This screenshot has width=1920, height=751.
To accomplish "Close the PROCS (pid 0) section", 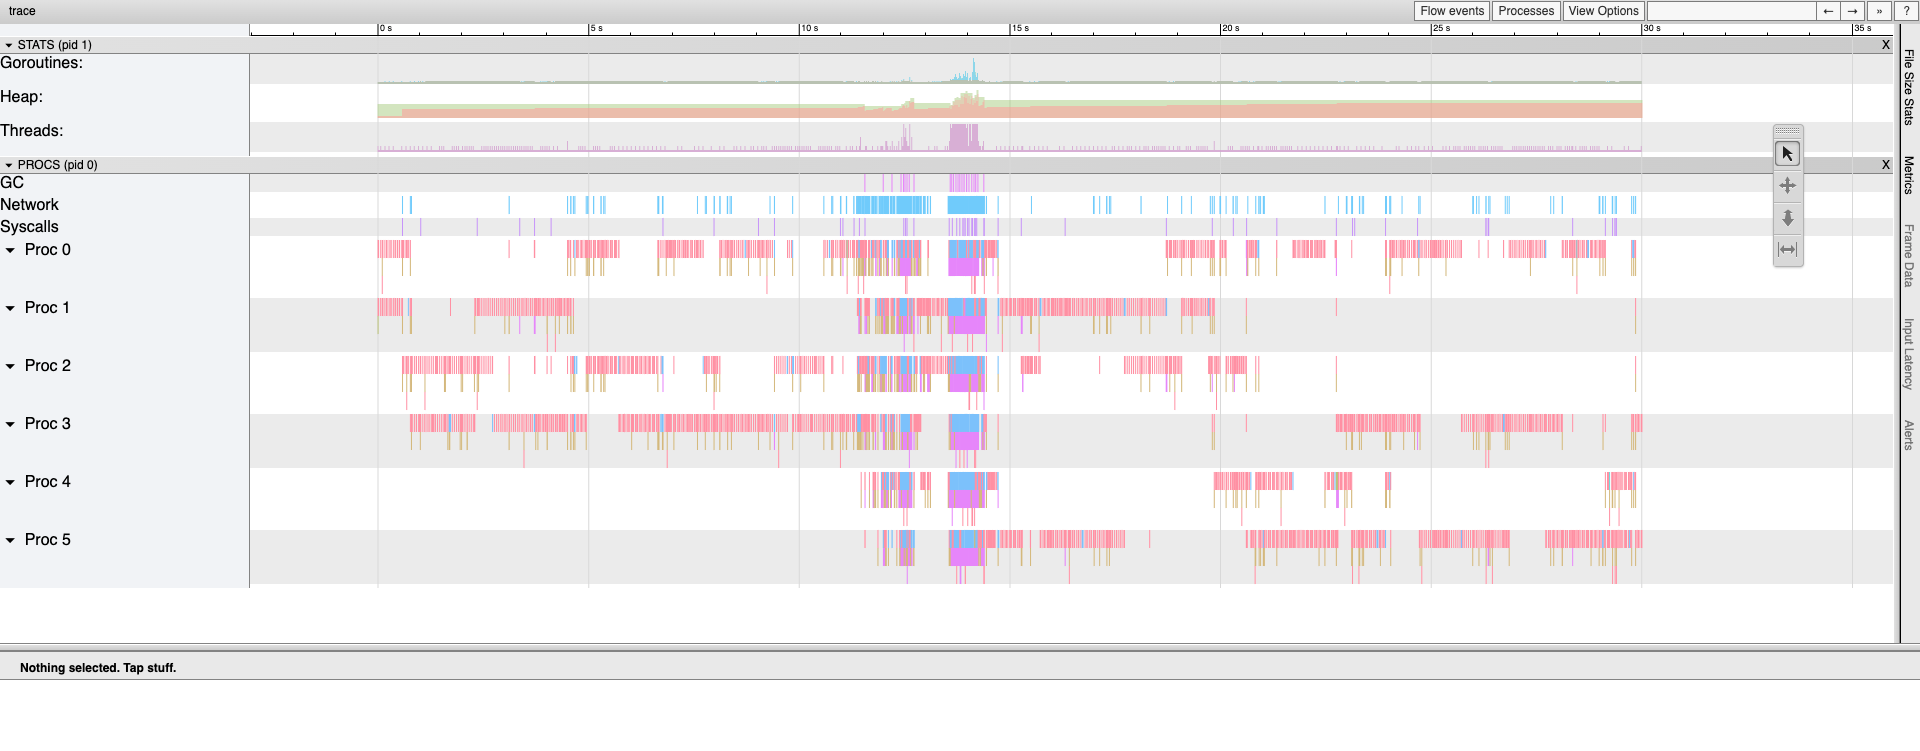I will [x=1886, y=165].
